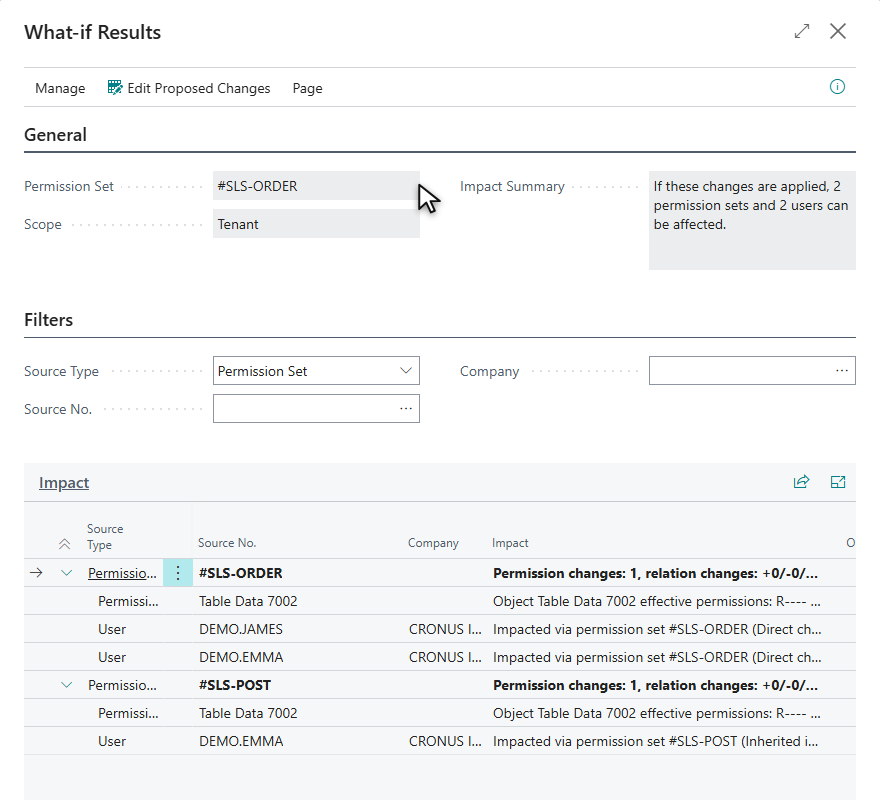The height and width of the screenshot is (800, 880).
Task: Select the #SLS-POST source number cell
Action: 235,685
